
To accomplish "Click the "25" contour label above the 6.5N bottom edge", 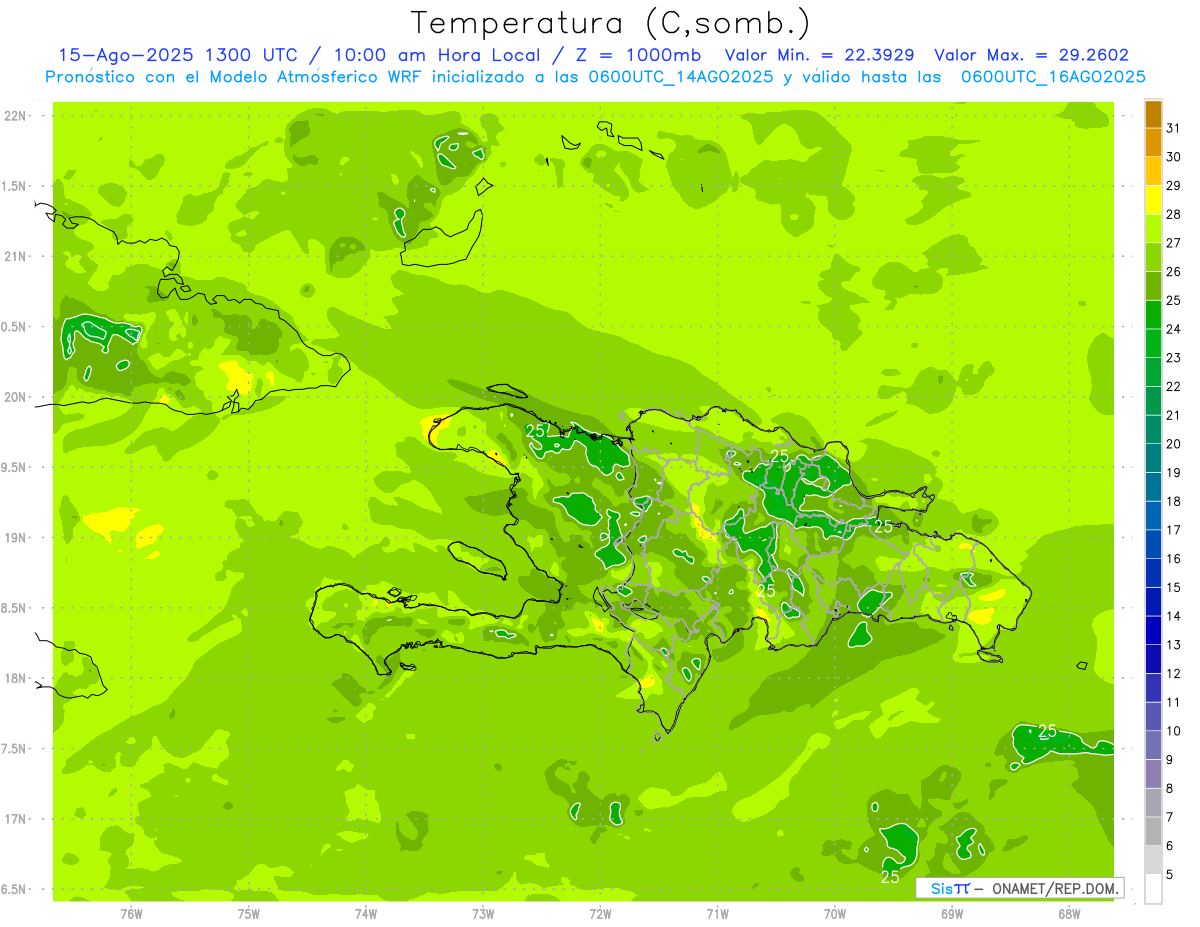I will 890,877.
